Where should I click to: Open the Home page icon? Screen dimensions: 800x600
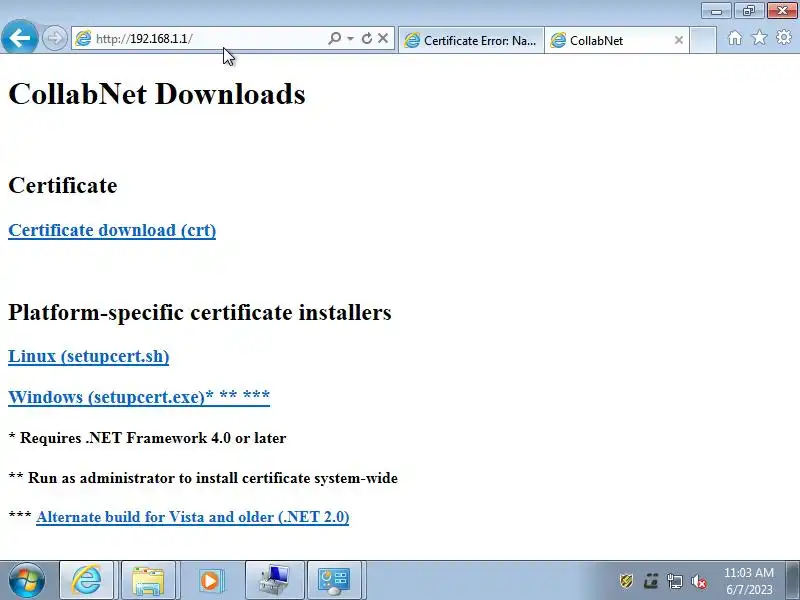click(735, 38)
